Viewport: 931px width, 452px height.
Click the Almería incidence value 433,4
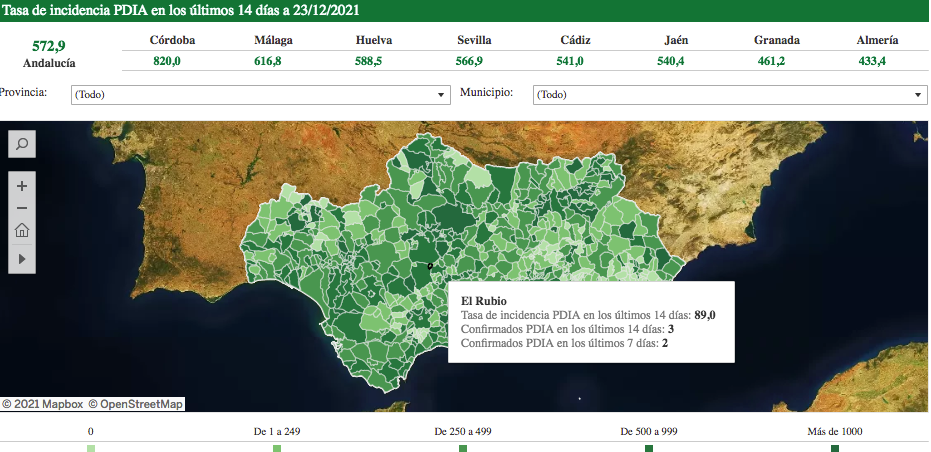pyautogui.click(x=871, y=61)
